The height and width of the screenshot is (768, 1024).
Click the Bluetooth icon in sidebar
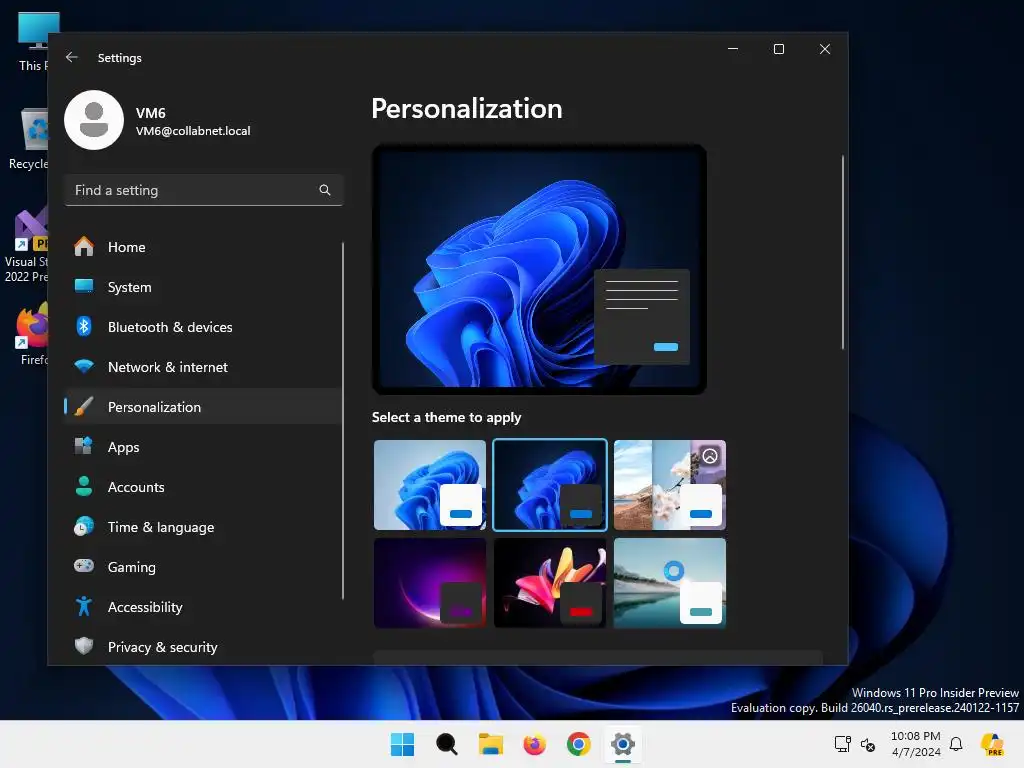[x=84, y=327]
